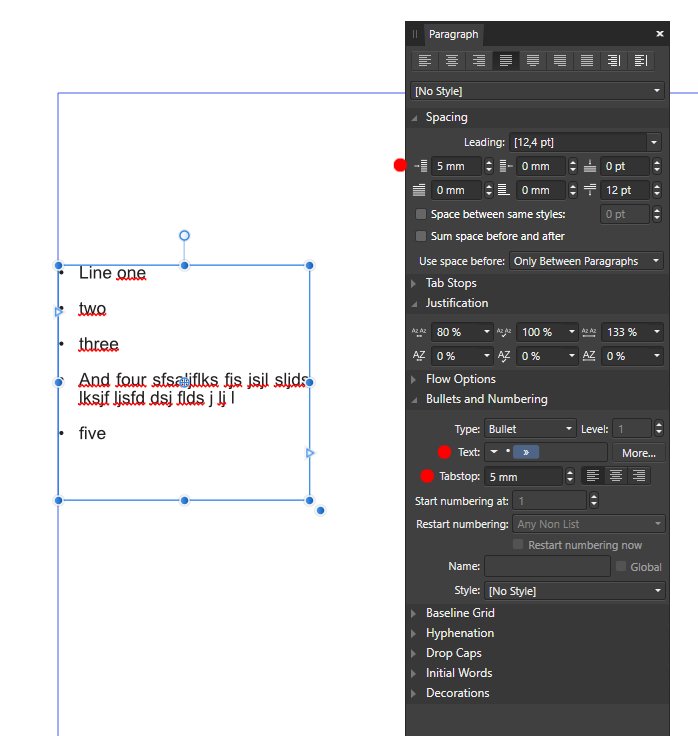
Task: Expand the Tab Stops section
Action: [414, 284]
